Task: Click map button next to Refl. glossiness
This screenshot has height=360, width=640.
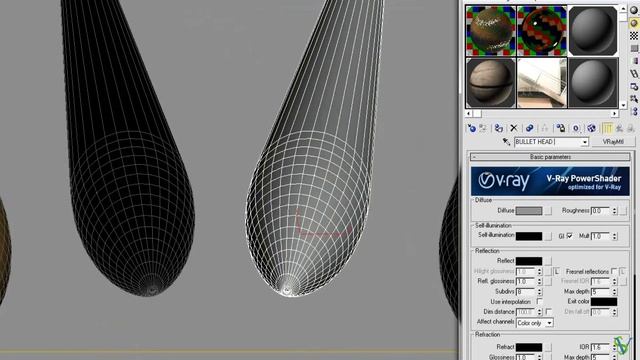Action: point(548,281)
